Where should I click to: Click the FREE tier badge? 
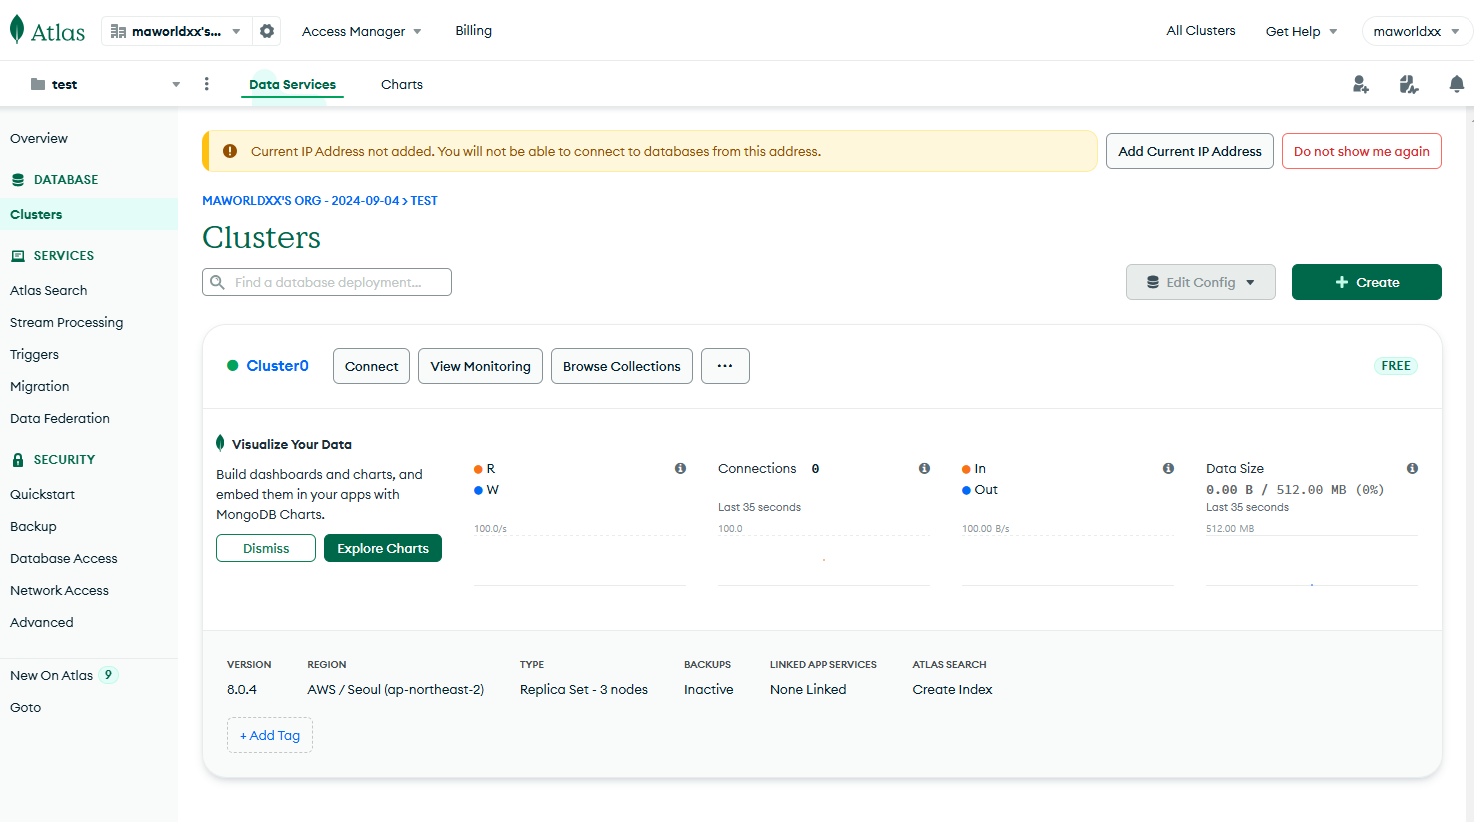[1396, 366]
